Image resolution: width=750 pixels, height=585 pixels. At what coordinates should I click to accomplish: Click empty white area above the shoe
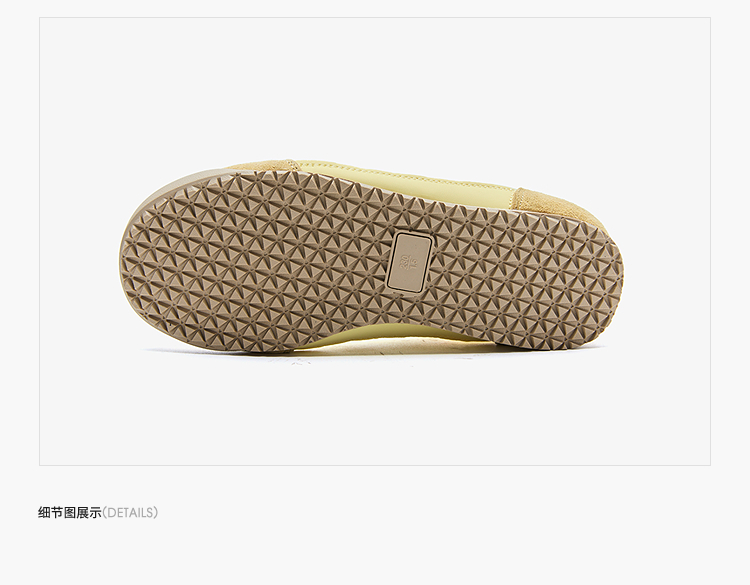point(375,86)
